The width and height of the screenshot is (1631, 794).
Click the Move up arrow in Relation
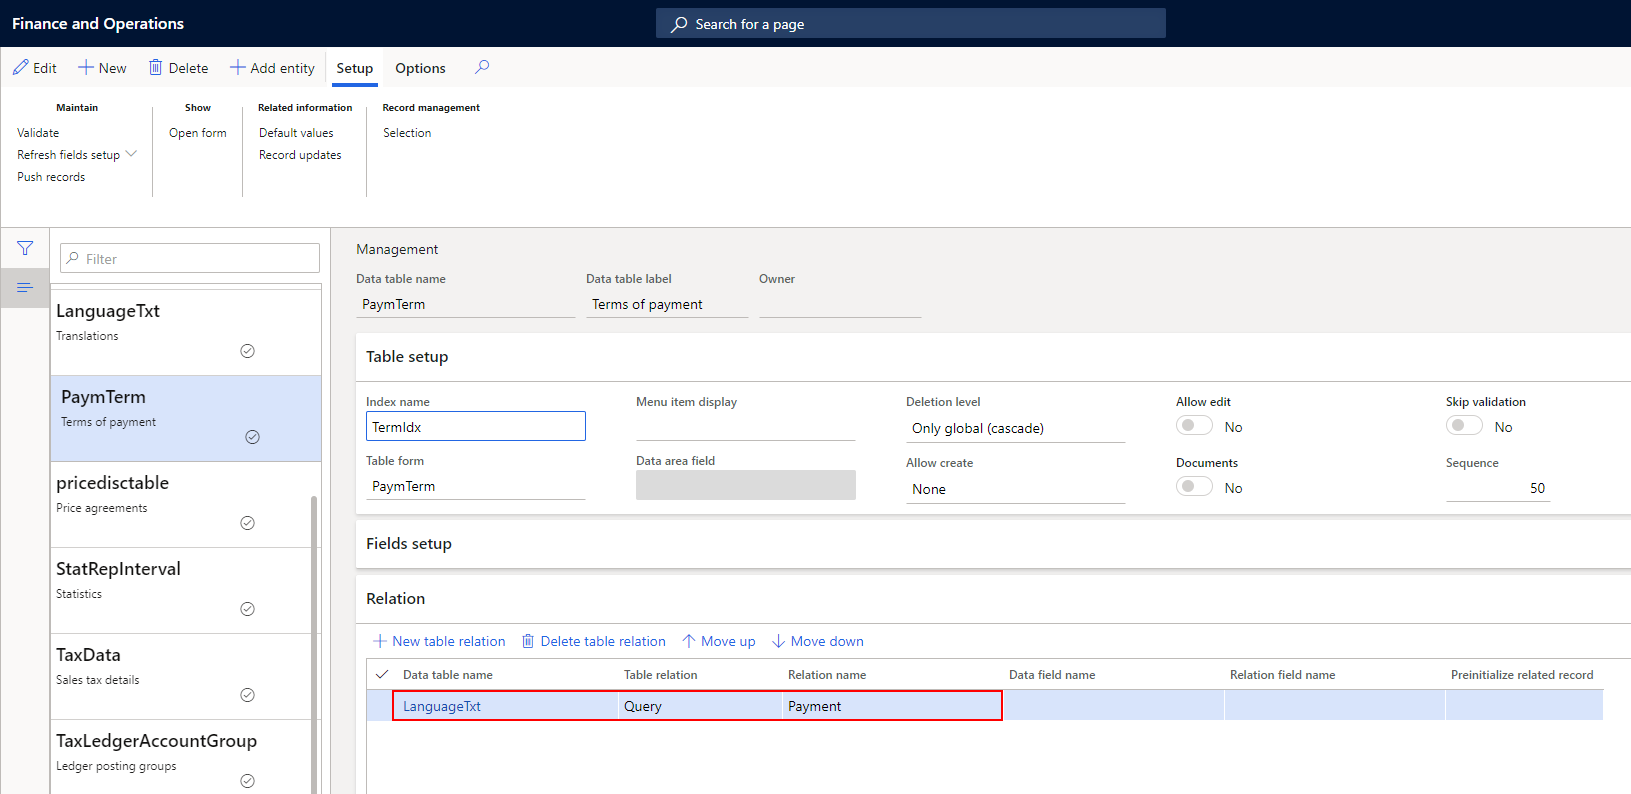[x=689, y=641]
